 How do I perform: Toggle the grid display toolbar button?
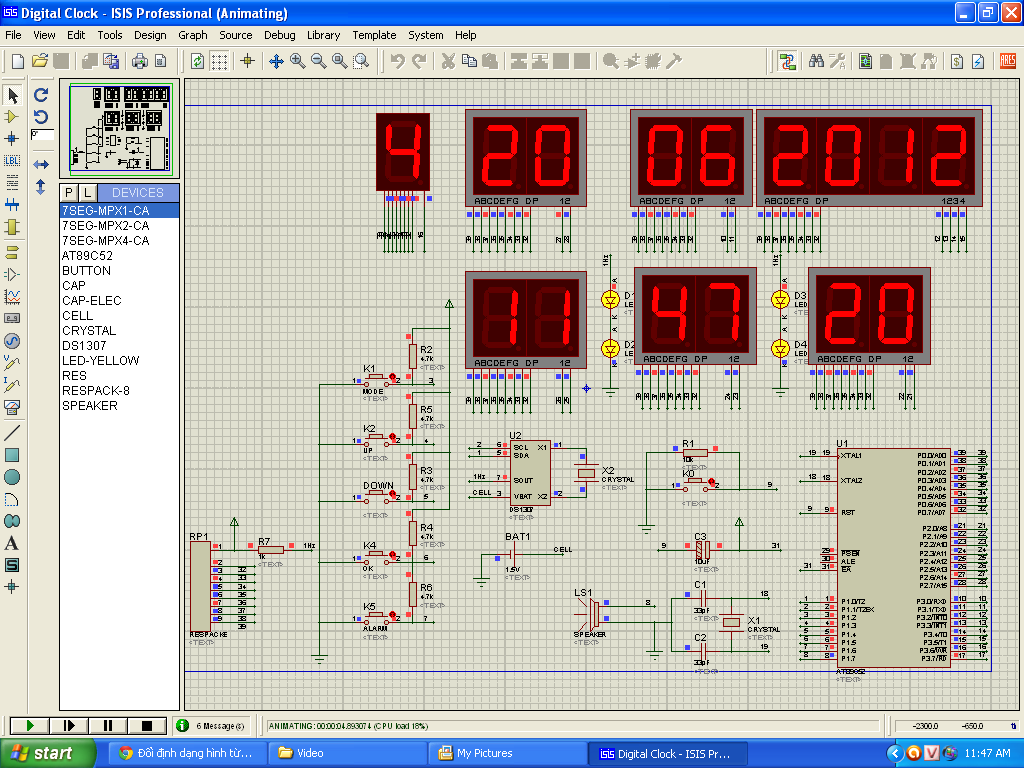tap(219, 61)
